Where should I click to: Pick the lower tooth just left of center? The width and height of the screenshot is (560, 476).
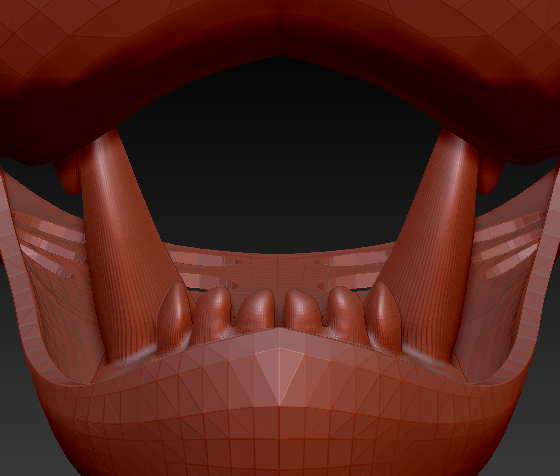tap(256, 309)
